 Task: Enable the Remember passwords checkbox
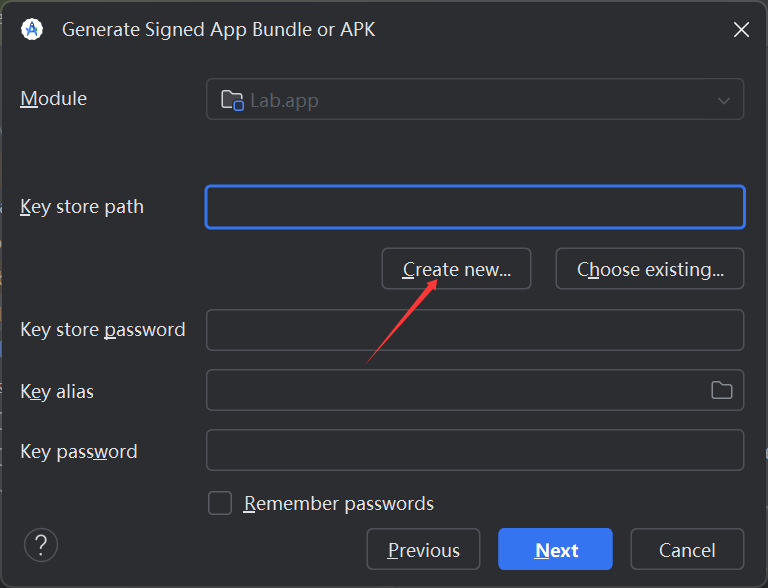pyautogui.click(x=220, y=503)
